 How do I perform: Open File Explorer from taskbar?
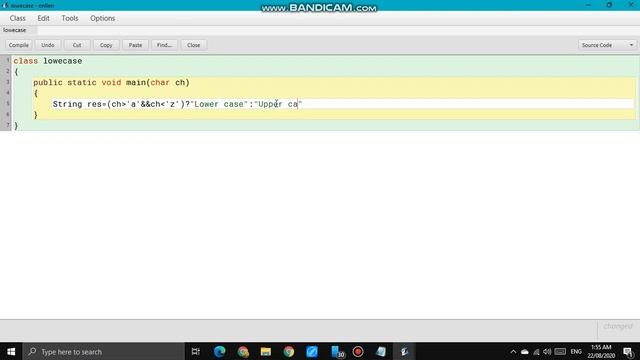click(x=266, y=351)
